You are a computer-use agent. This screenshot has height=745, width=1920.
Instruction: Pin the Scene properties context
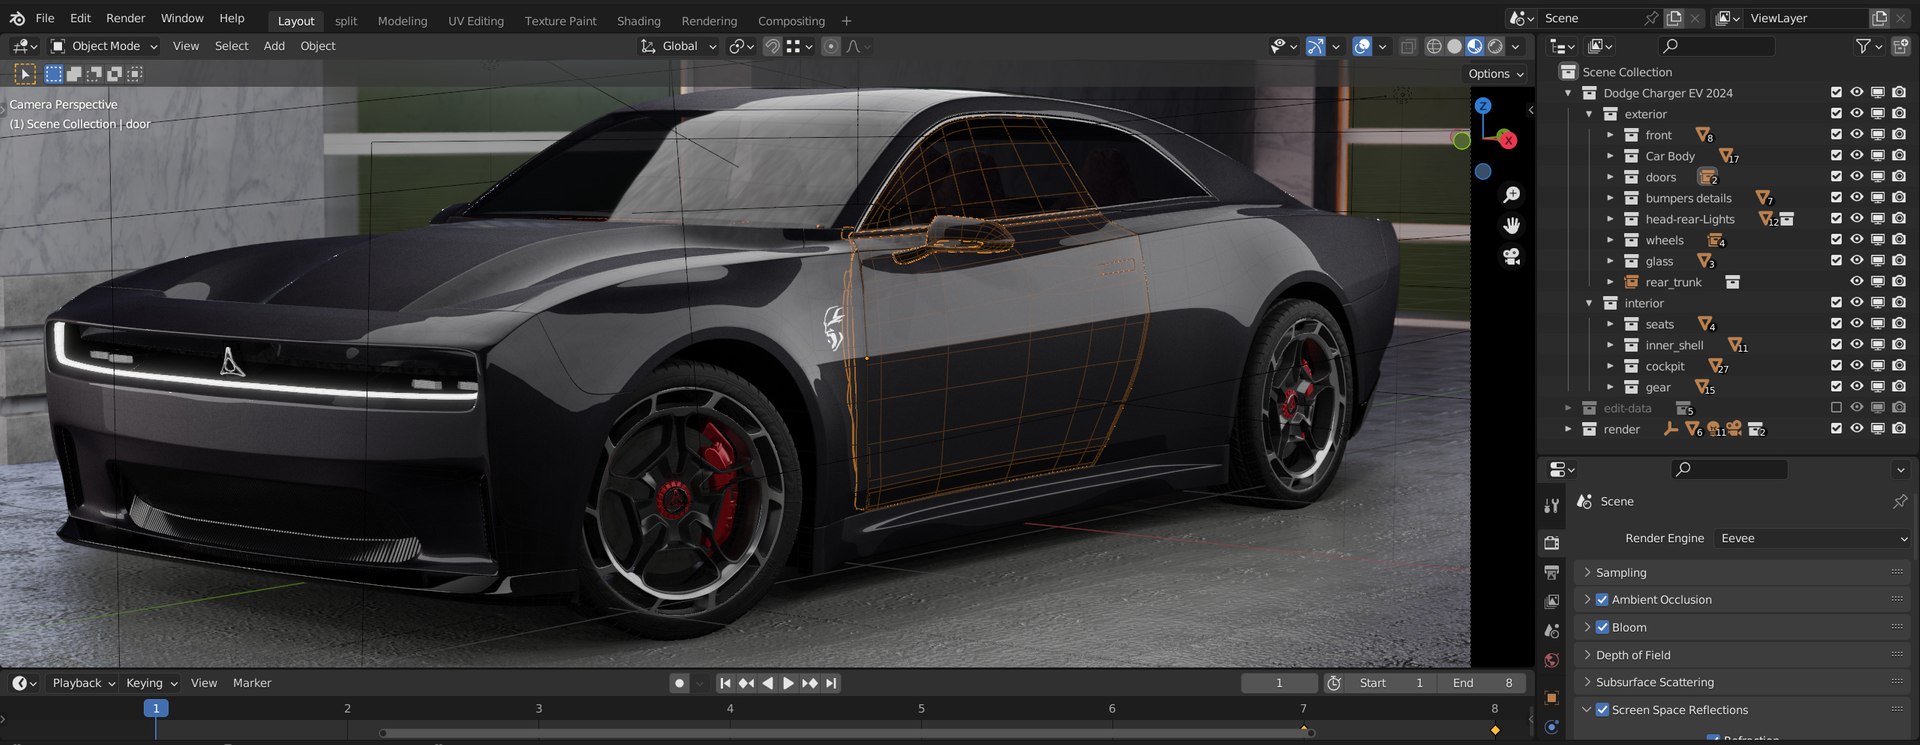pyautogui.click(x=1900, y=501)
